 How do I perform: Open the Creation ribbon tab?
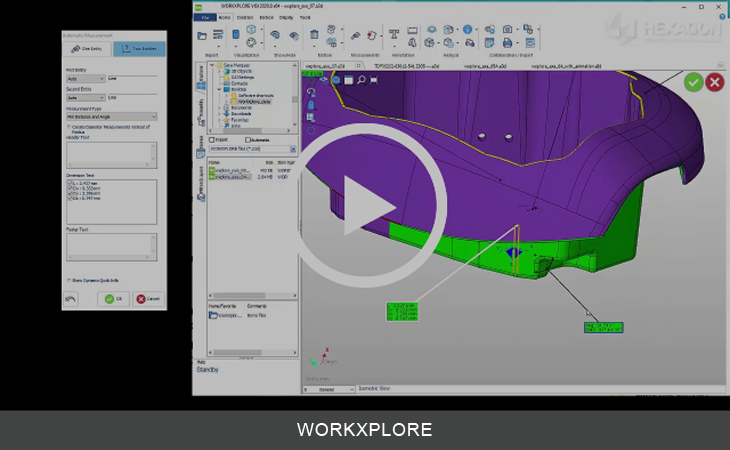point(245,18)
